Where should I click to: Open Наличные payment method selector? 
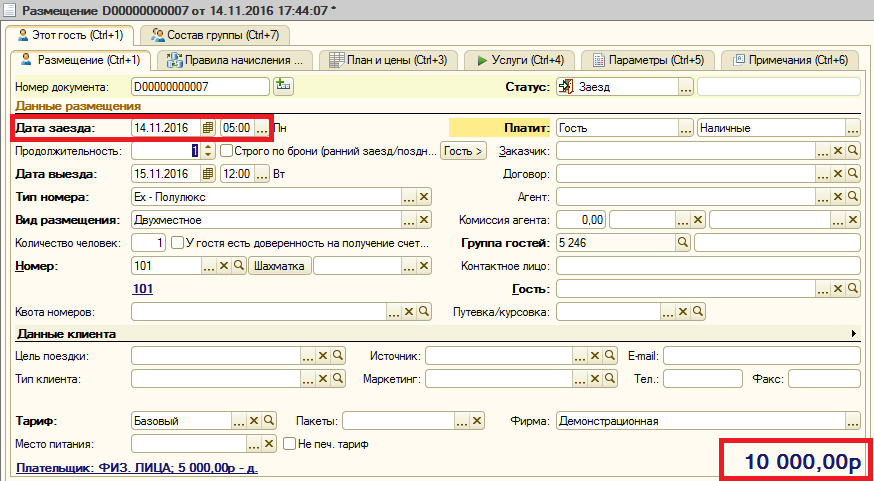(x=853, y=128)
